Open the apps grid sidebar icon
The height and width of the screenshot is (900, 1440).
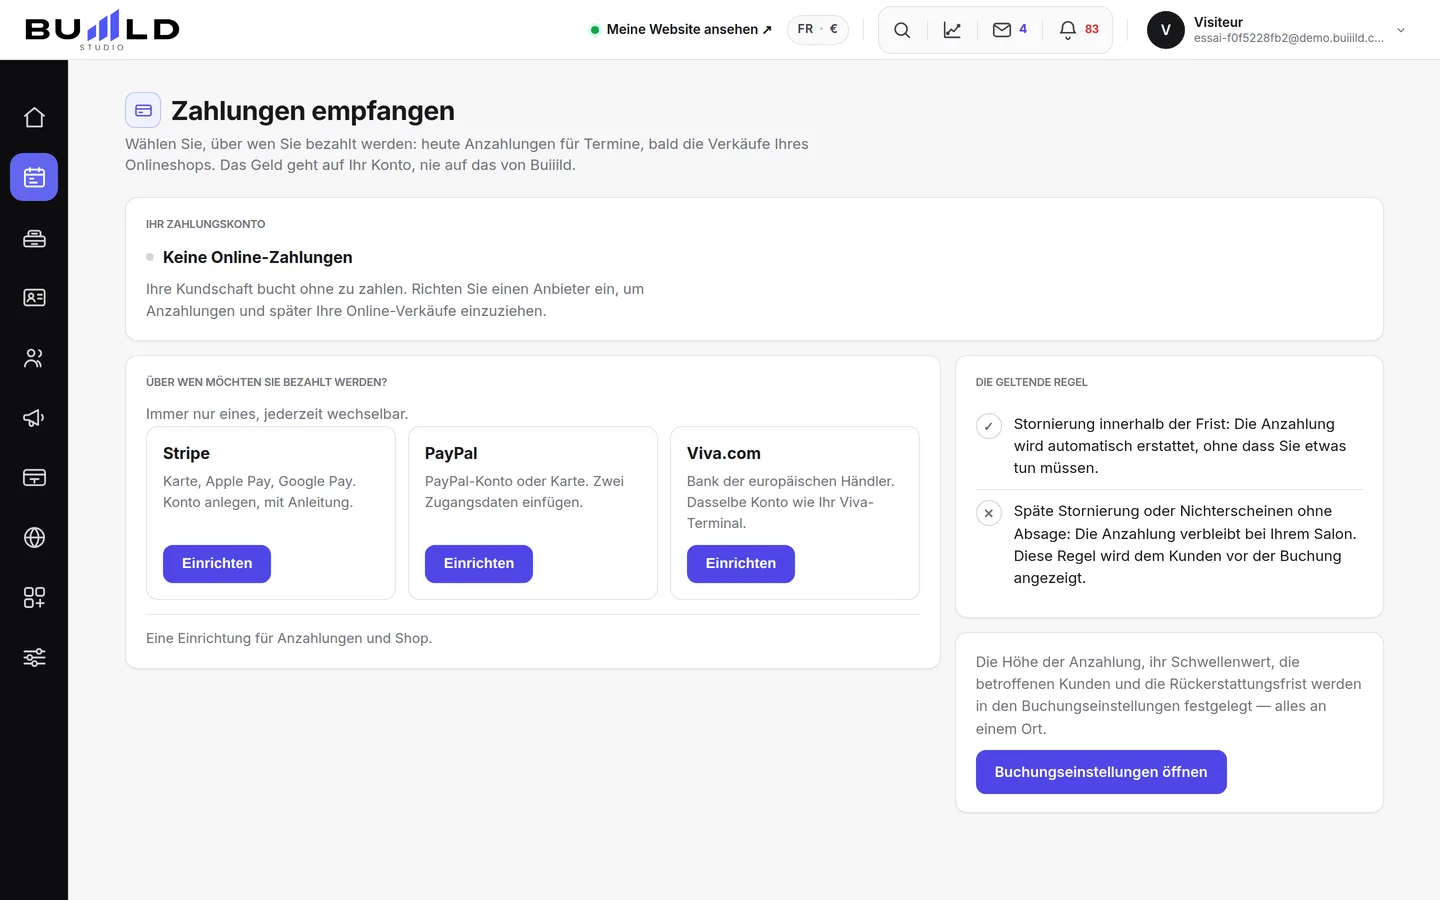point(34,598)
